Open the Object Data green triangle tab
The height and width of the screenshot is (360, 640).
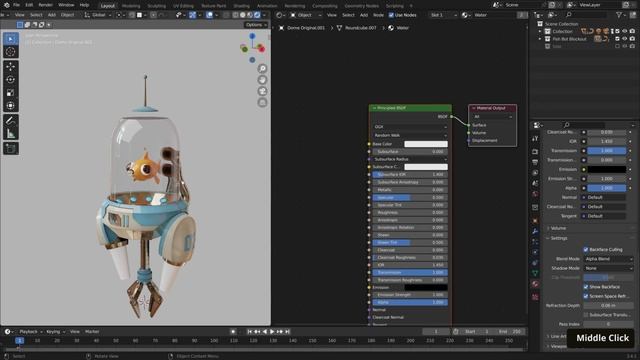(535, 273)
